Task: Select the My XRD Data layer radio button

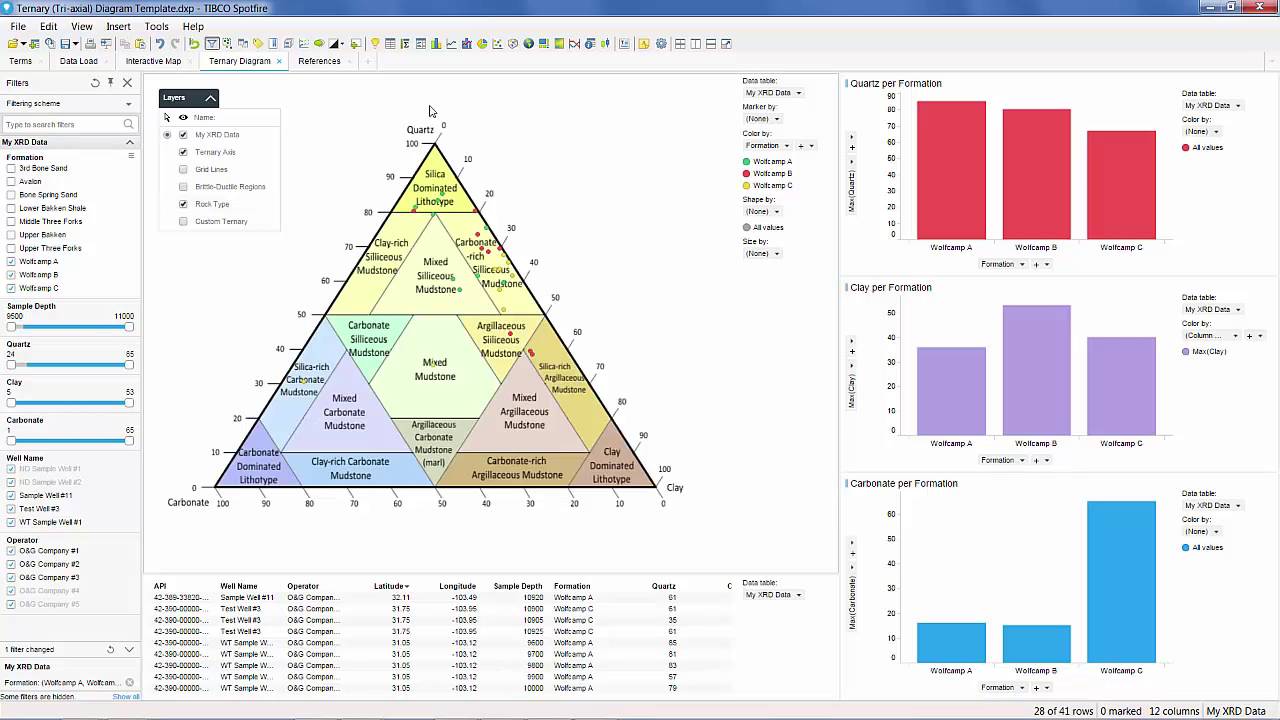Action: click(167, 134)
